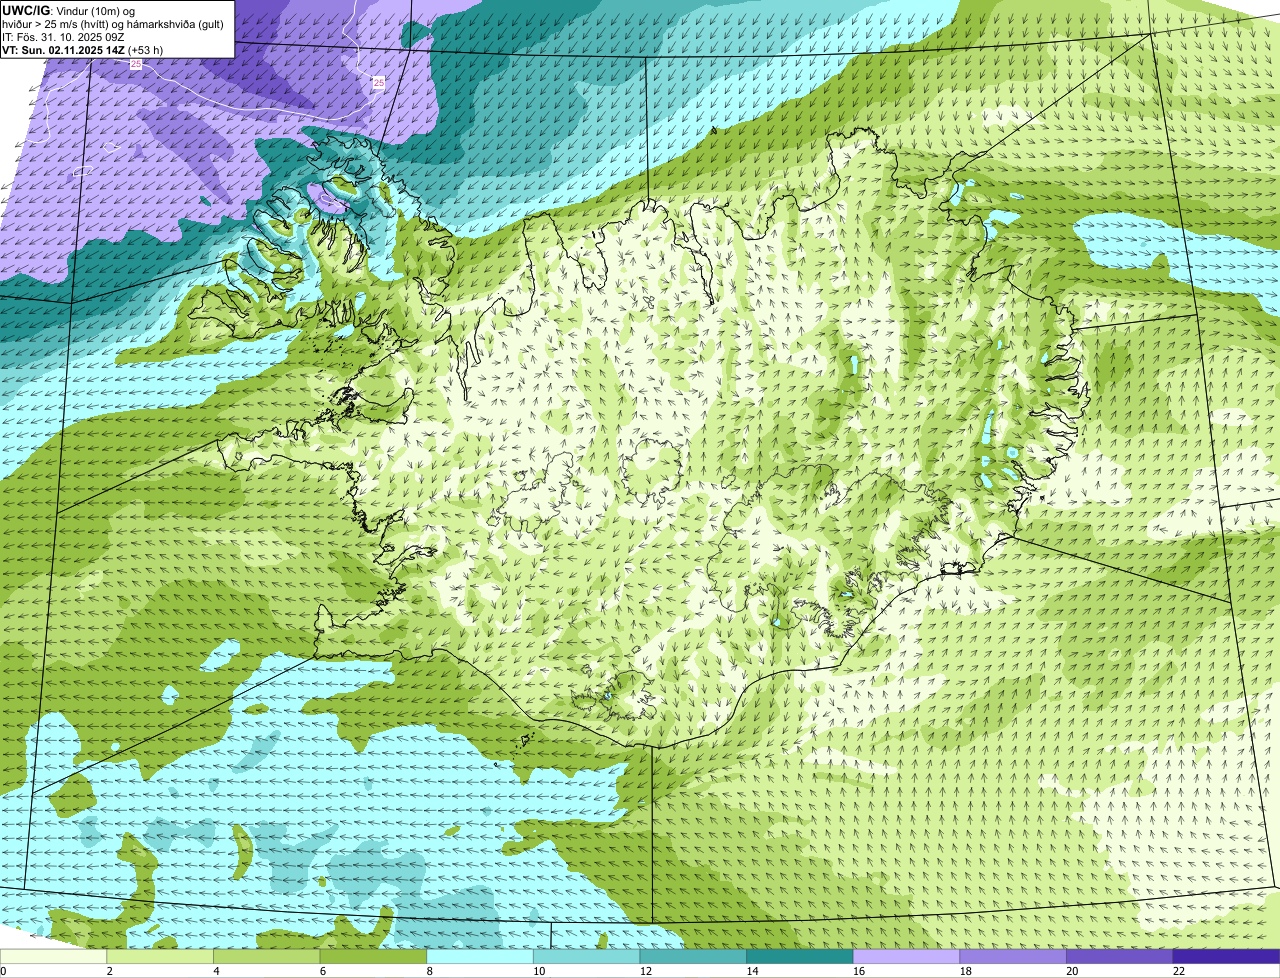The image size is (1280, 978).
Task: Pick the 20–22 m/s violet legend swatch
Action: click(1120, 957)
